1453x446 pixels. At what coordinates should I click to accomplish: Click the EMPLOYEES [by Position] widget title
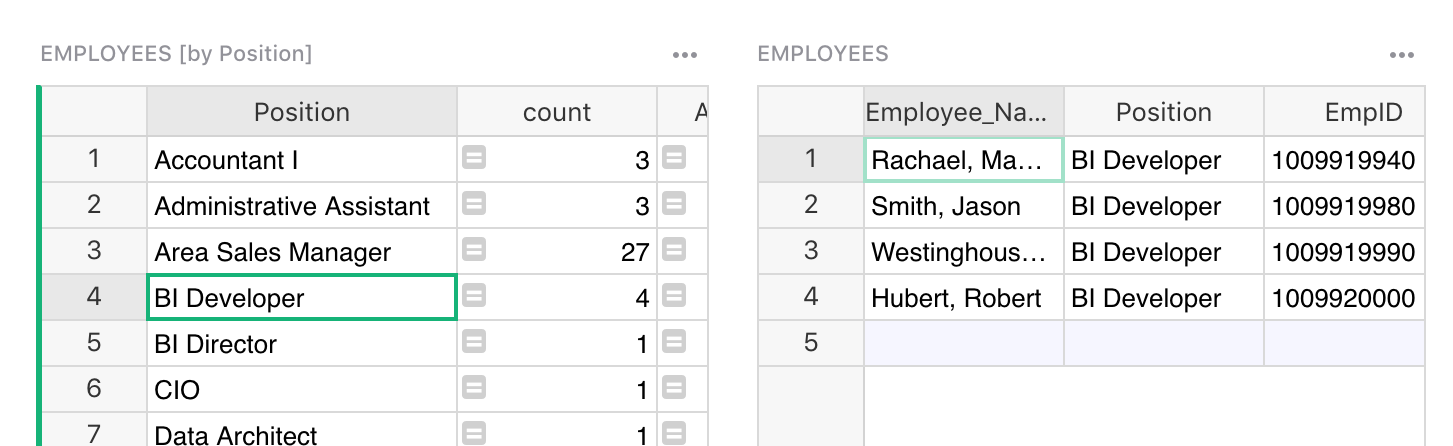click(176, 54)
